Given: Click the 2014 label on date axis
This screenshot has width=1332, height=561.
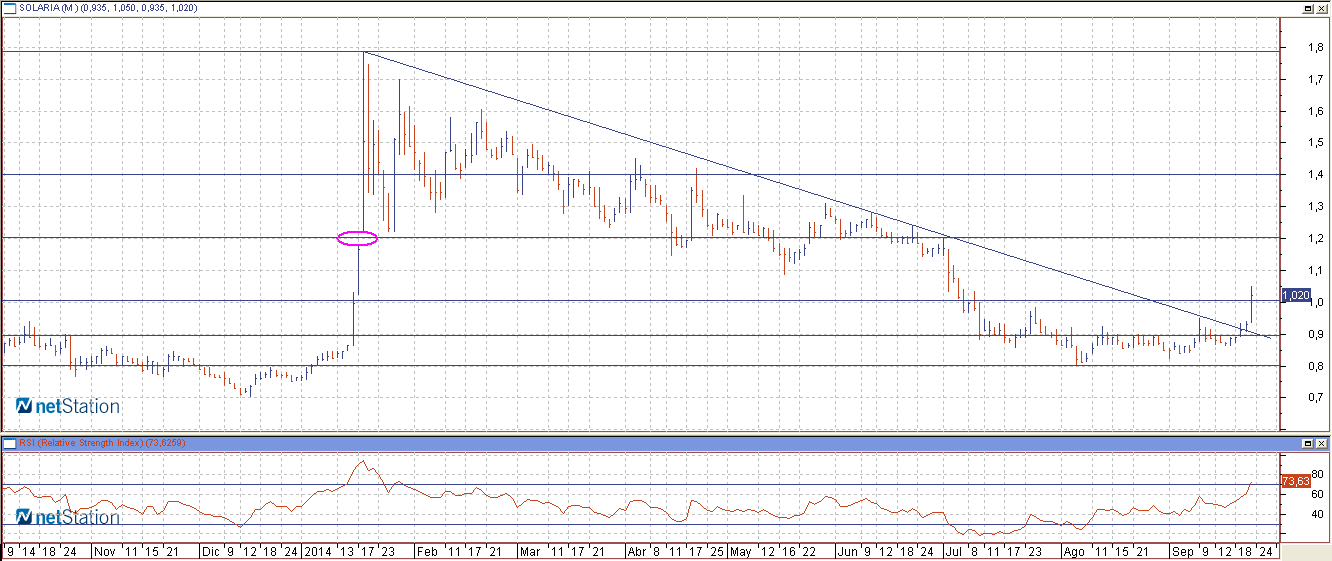Looking at the screenshot, I should 318,551.
